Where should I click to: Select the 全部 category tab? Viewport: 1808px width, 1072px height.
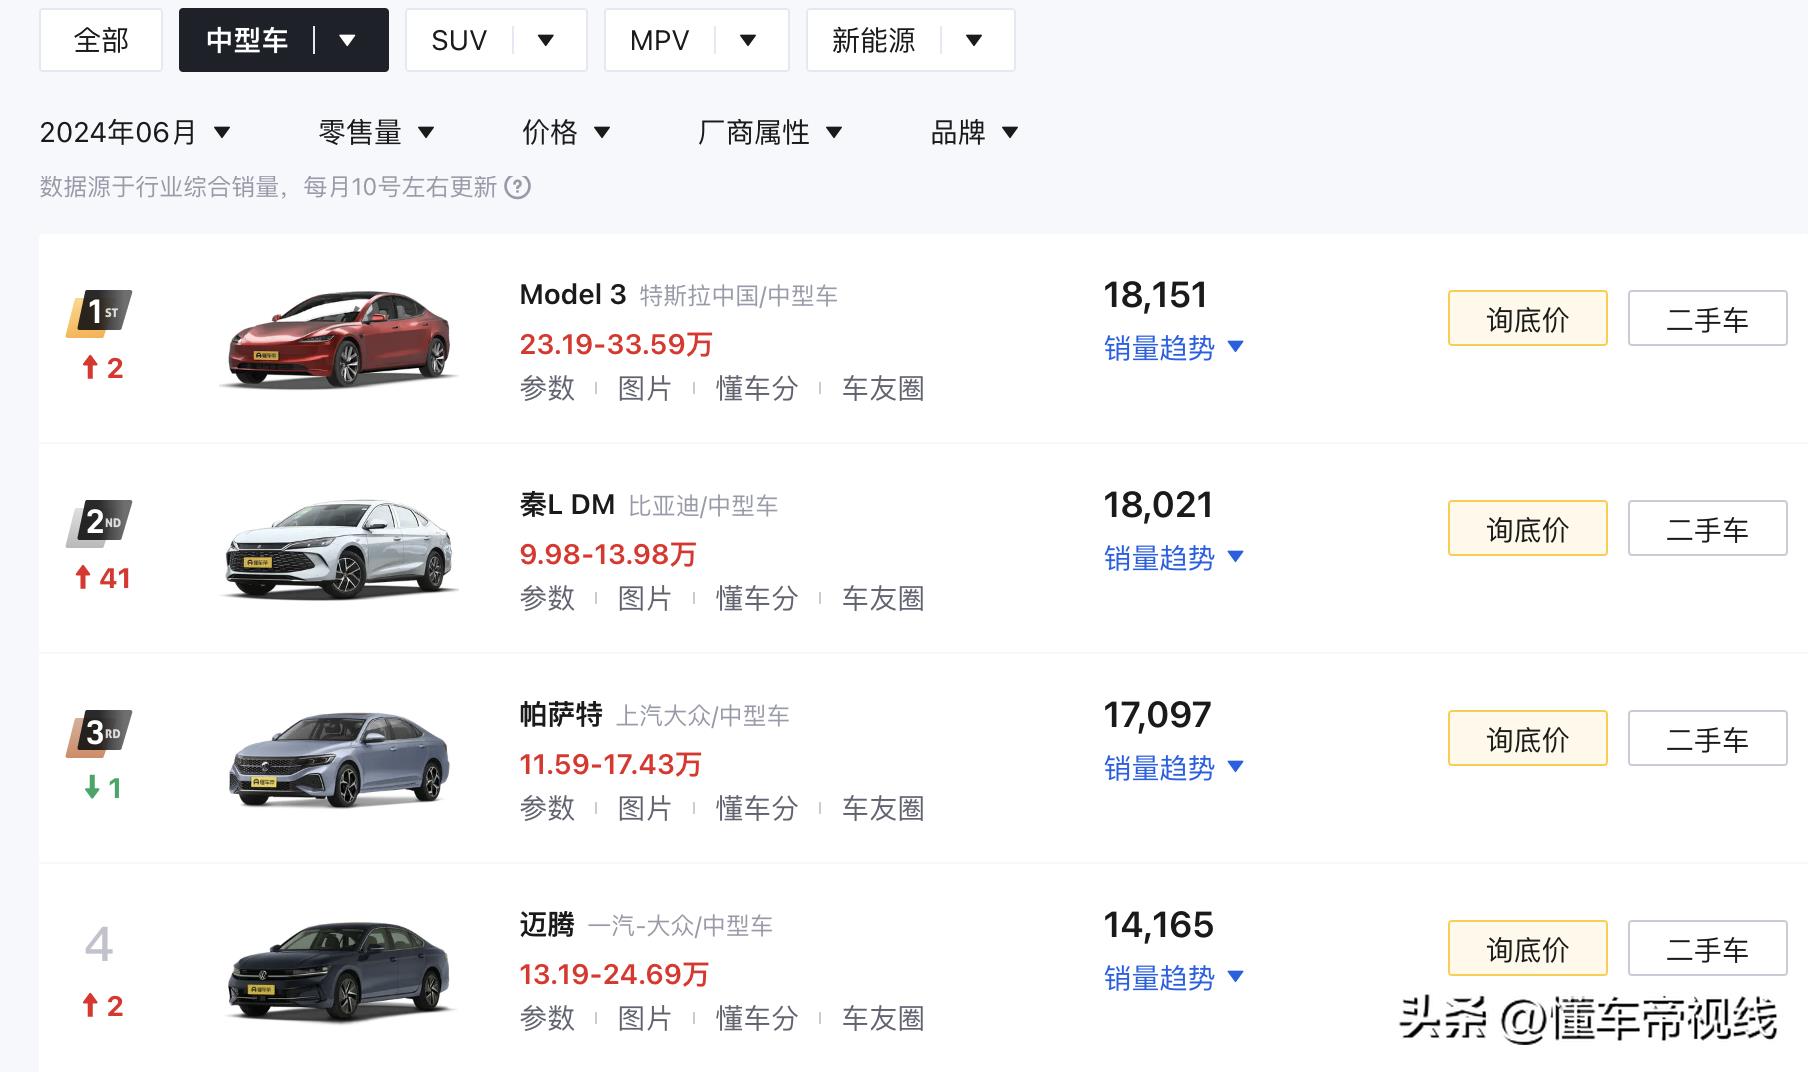tap(101, 40)
